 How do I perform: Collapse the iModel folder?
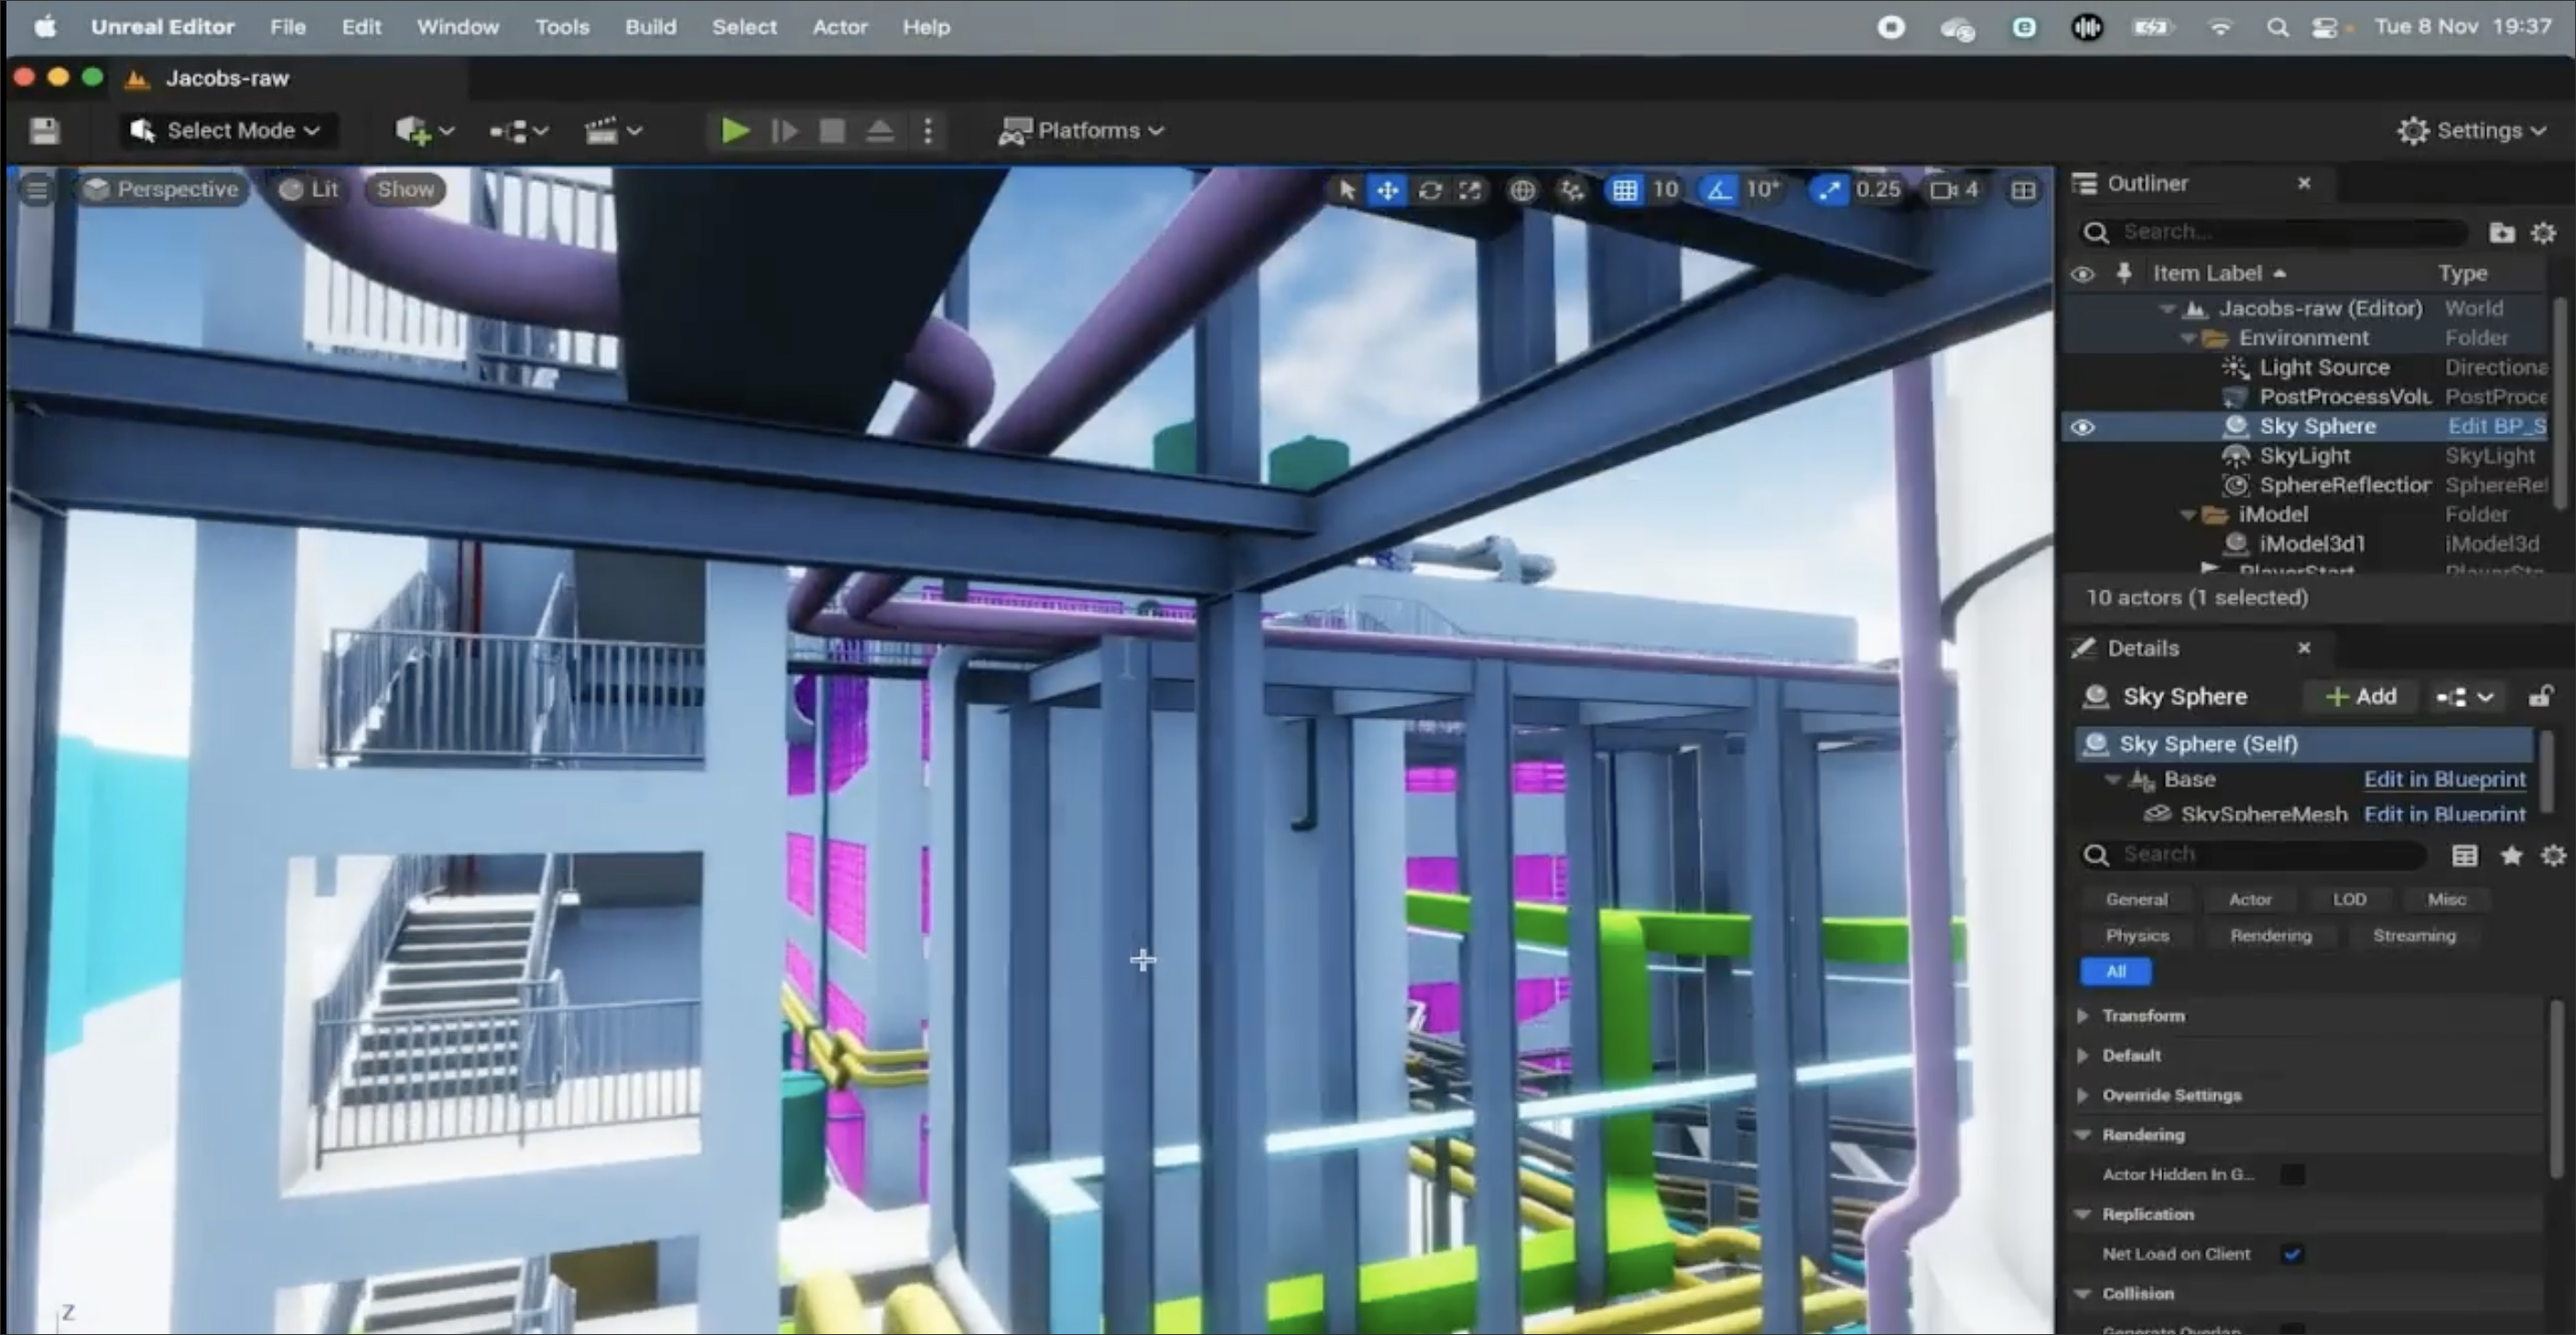click(x=2187, y=515)
